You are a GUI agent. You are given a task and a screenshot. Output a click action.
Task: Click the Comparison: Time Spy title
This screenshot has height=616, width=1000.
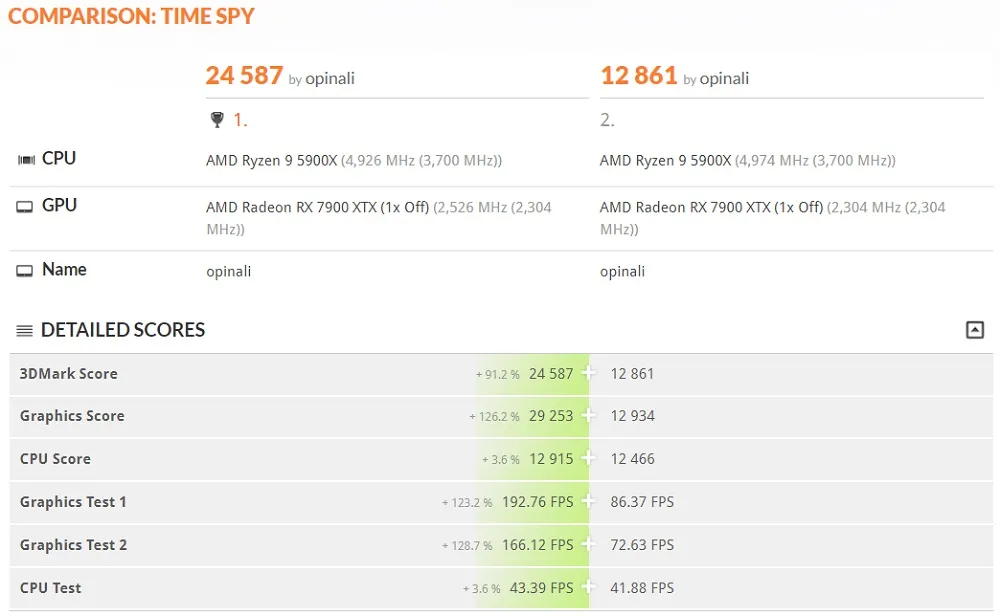pos(131,16)
